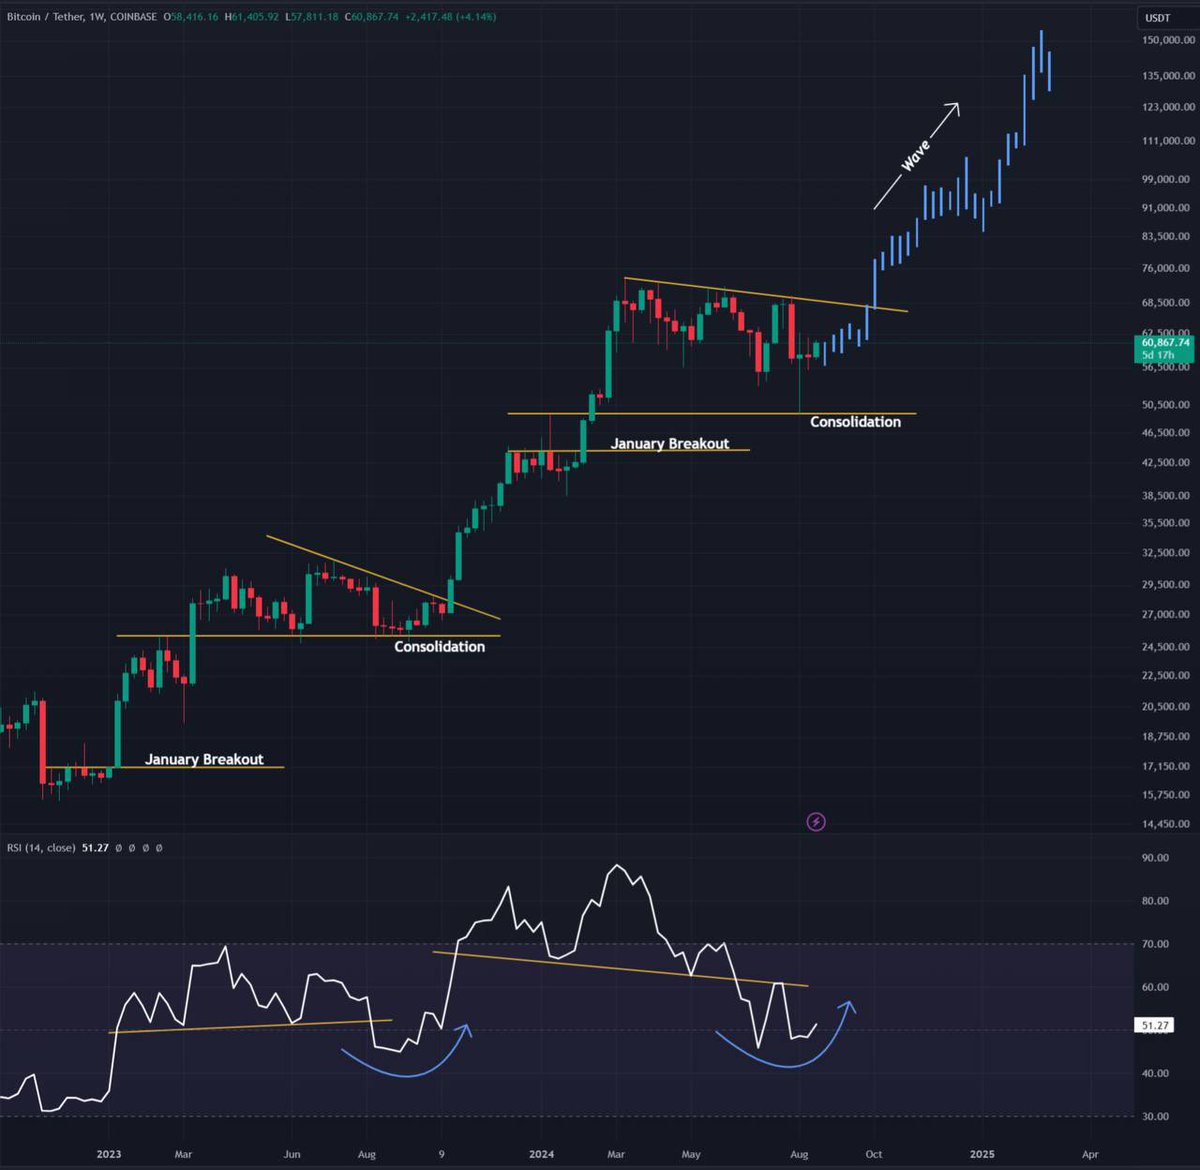Click the 2025 time axis label
Screen dimensions: 1200x1170
[982, 1154]
